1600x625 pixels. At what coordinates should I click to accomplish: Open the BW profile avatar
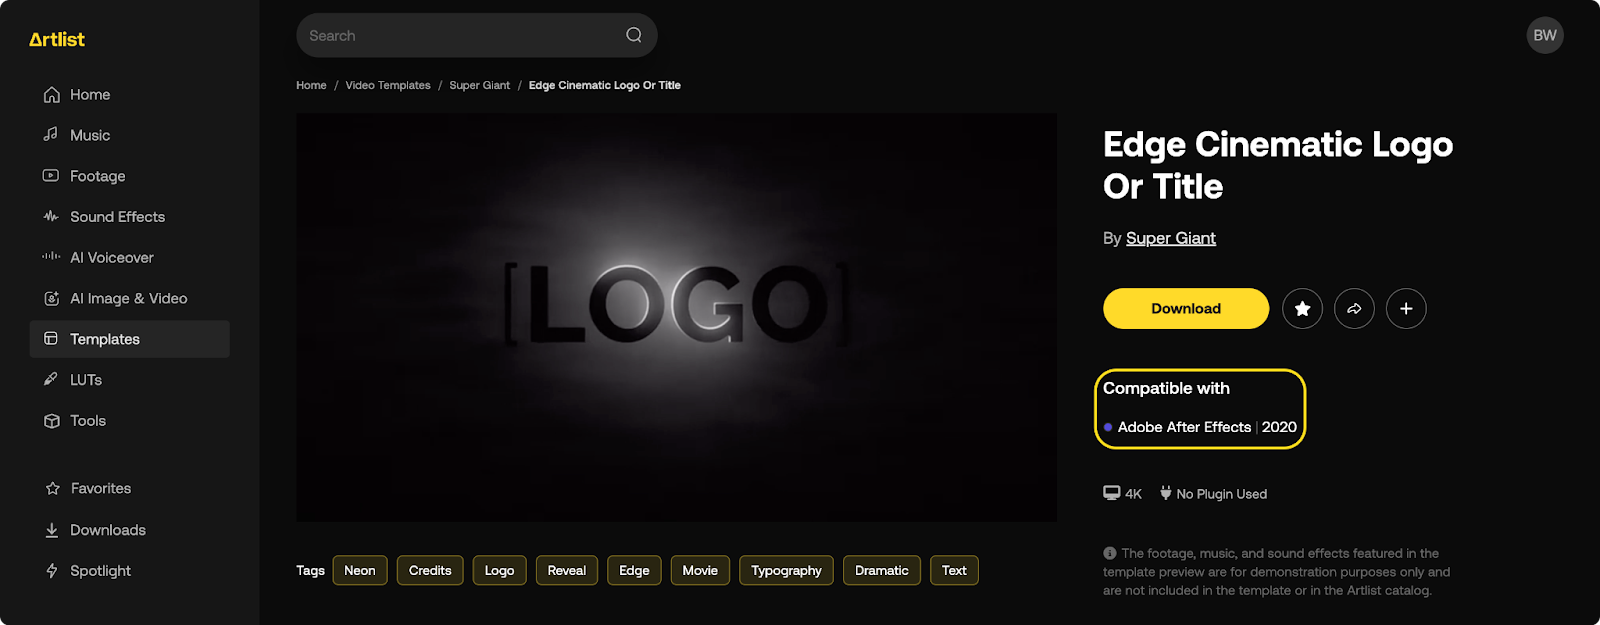pos(1544,35)
